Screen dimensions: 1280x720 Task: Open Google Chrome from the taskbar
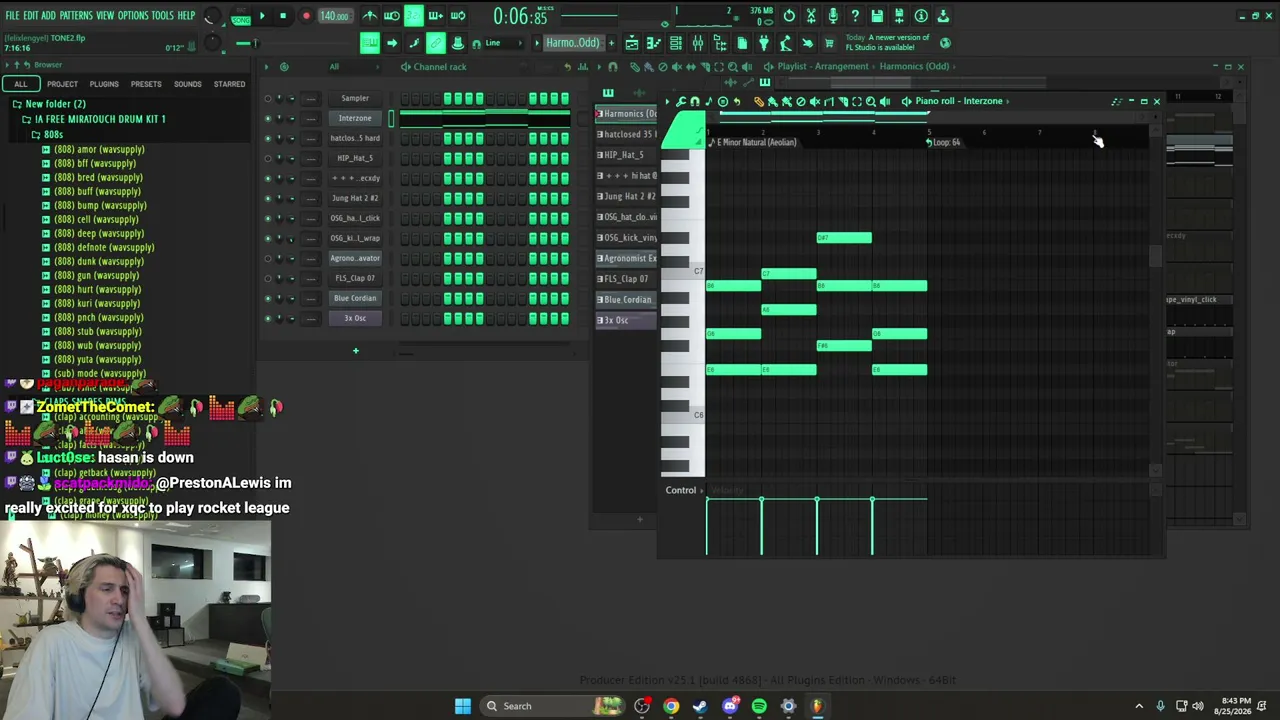[671, 706]
